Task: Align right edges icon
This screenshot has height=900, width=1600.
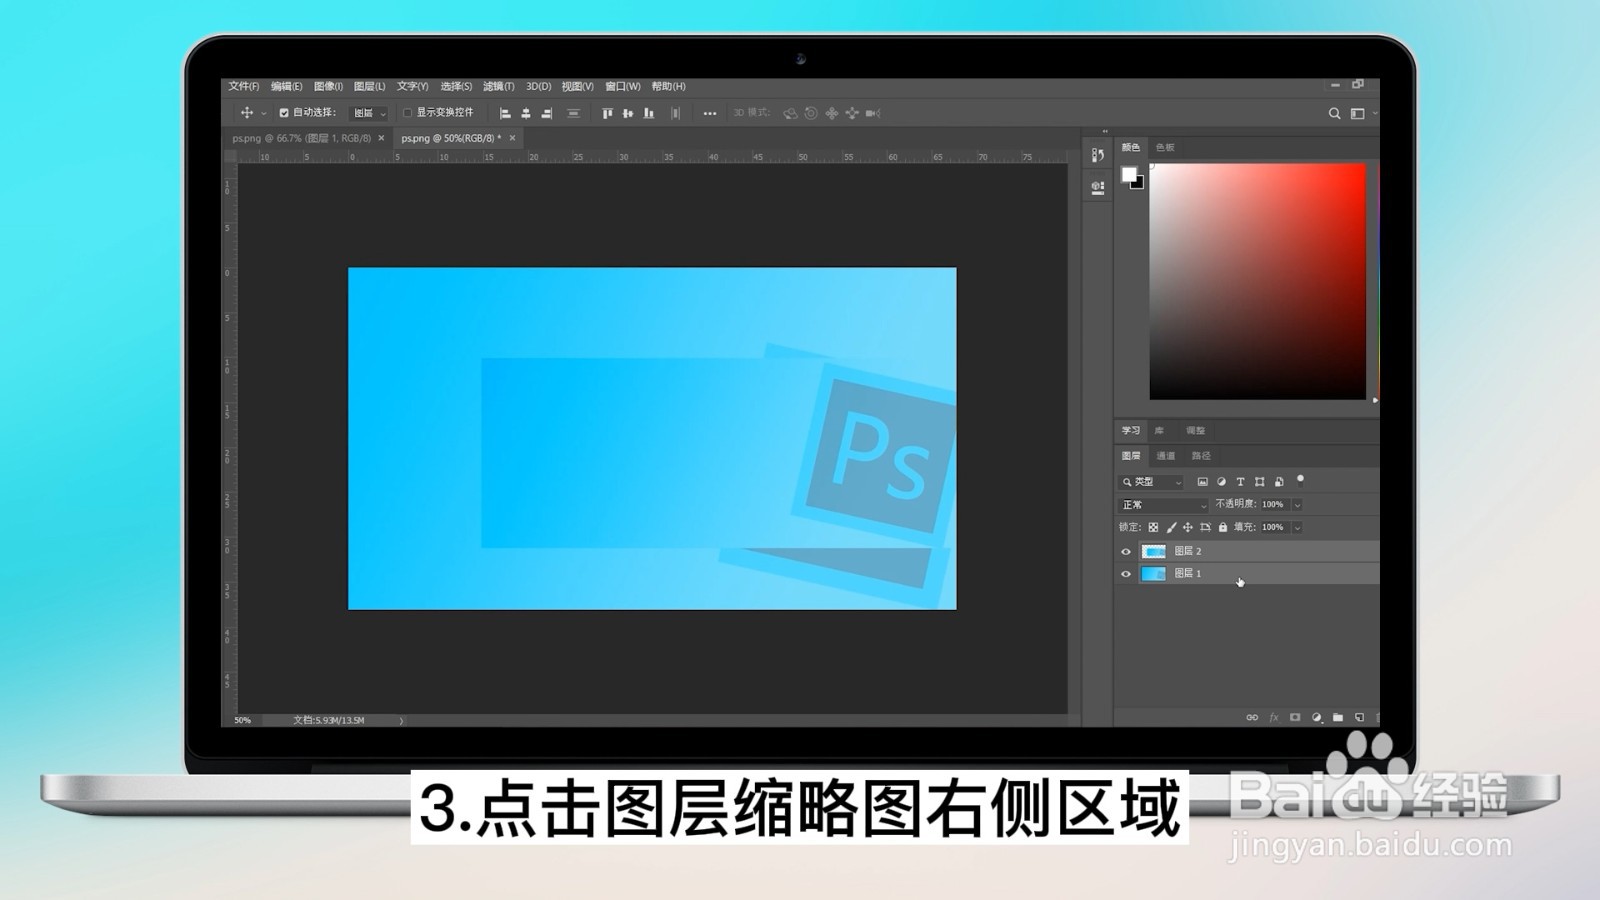Action: pyautogui.click(x=547, y=113)
